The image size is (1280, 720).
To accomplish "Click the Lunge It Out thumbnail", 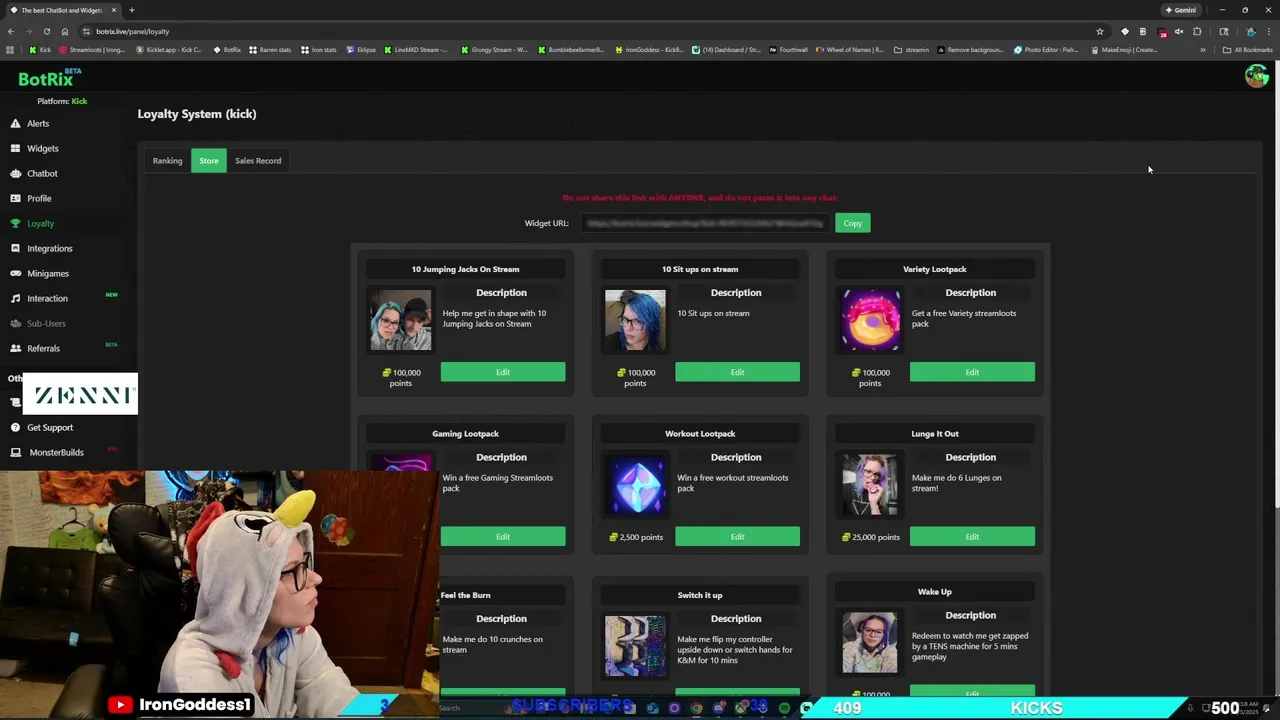I will [870, 485].
